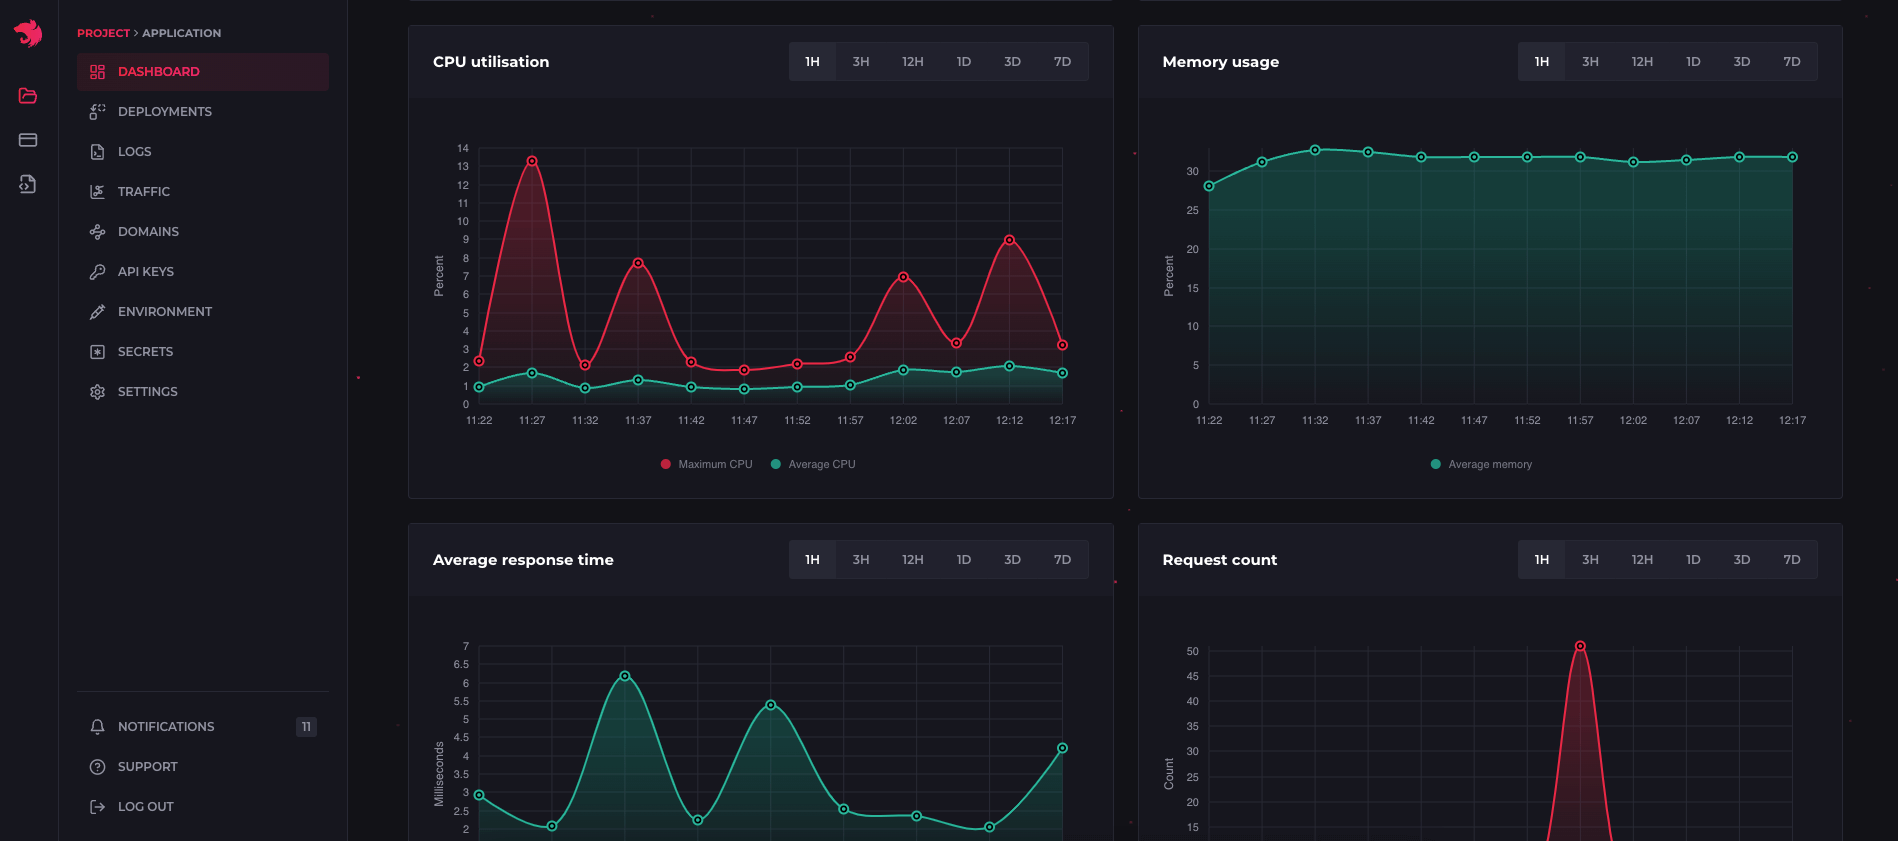Image resolution: width=1898 pixels, height=841 pixels.
Task: Click the Deployments icon in sidebar
Action: [97, 112]
